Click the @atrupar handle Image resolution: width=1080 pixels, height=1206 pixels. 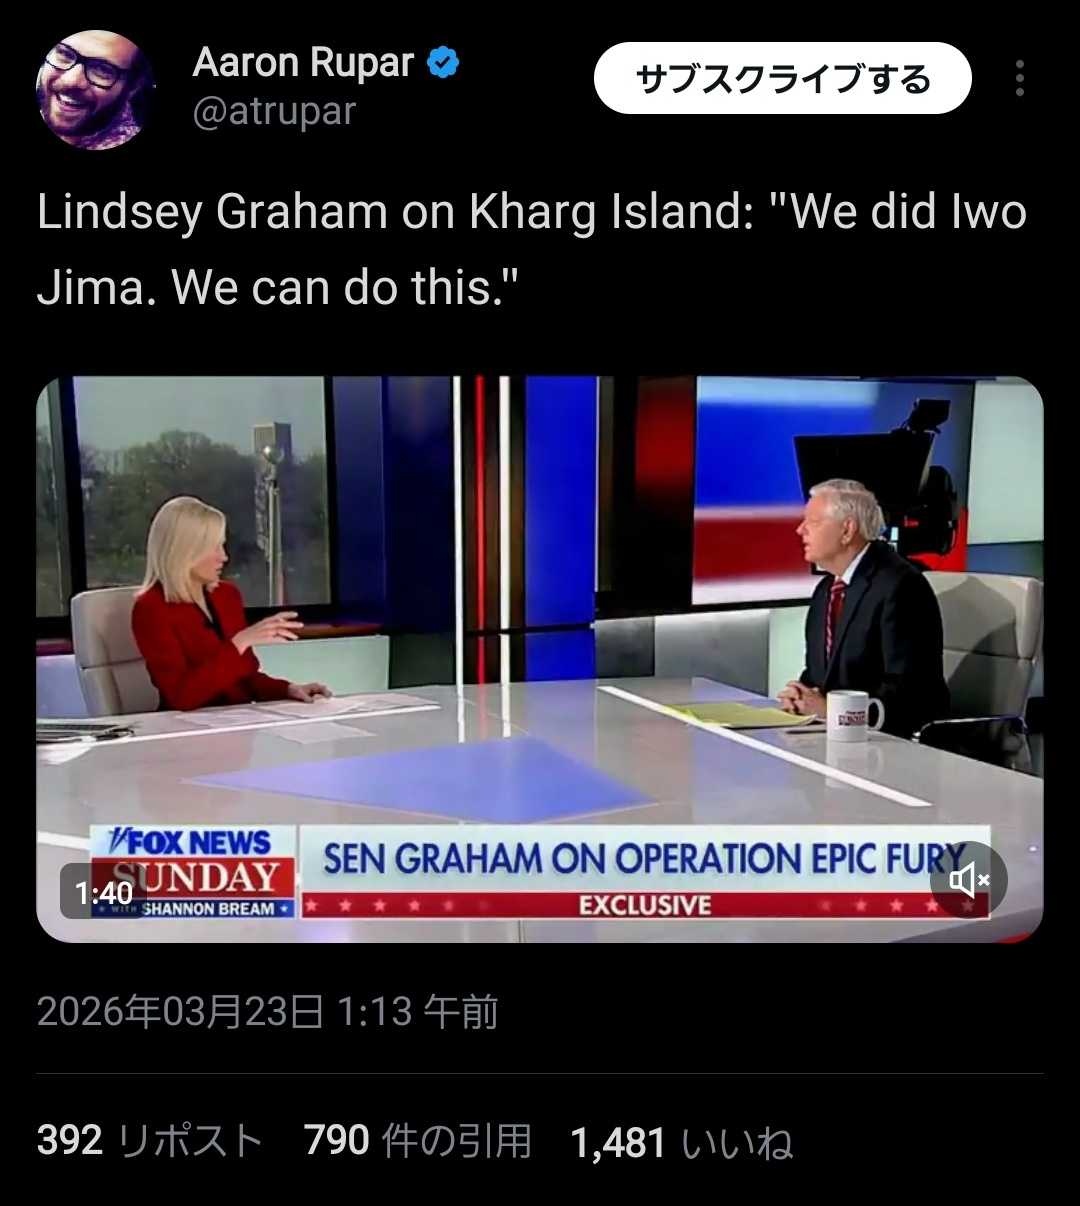point(274,111)
